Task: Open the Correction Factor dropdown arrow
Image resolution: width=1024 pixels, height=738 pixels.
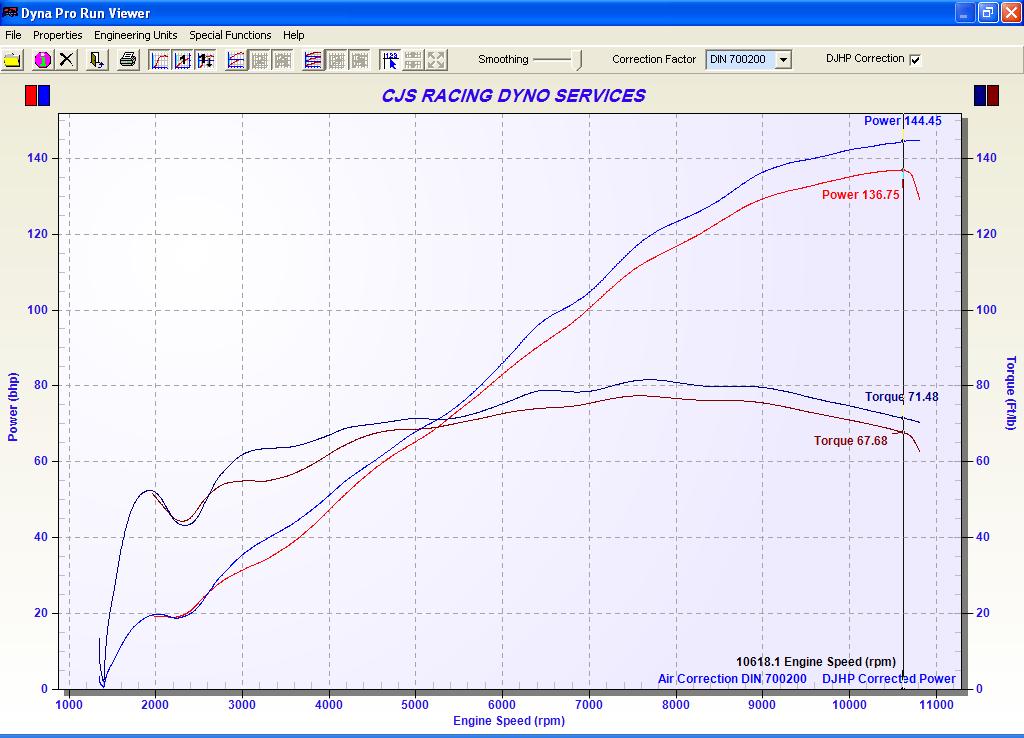Action: 783,60
